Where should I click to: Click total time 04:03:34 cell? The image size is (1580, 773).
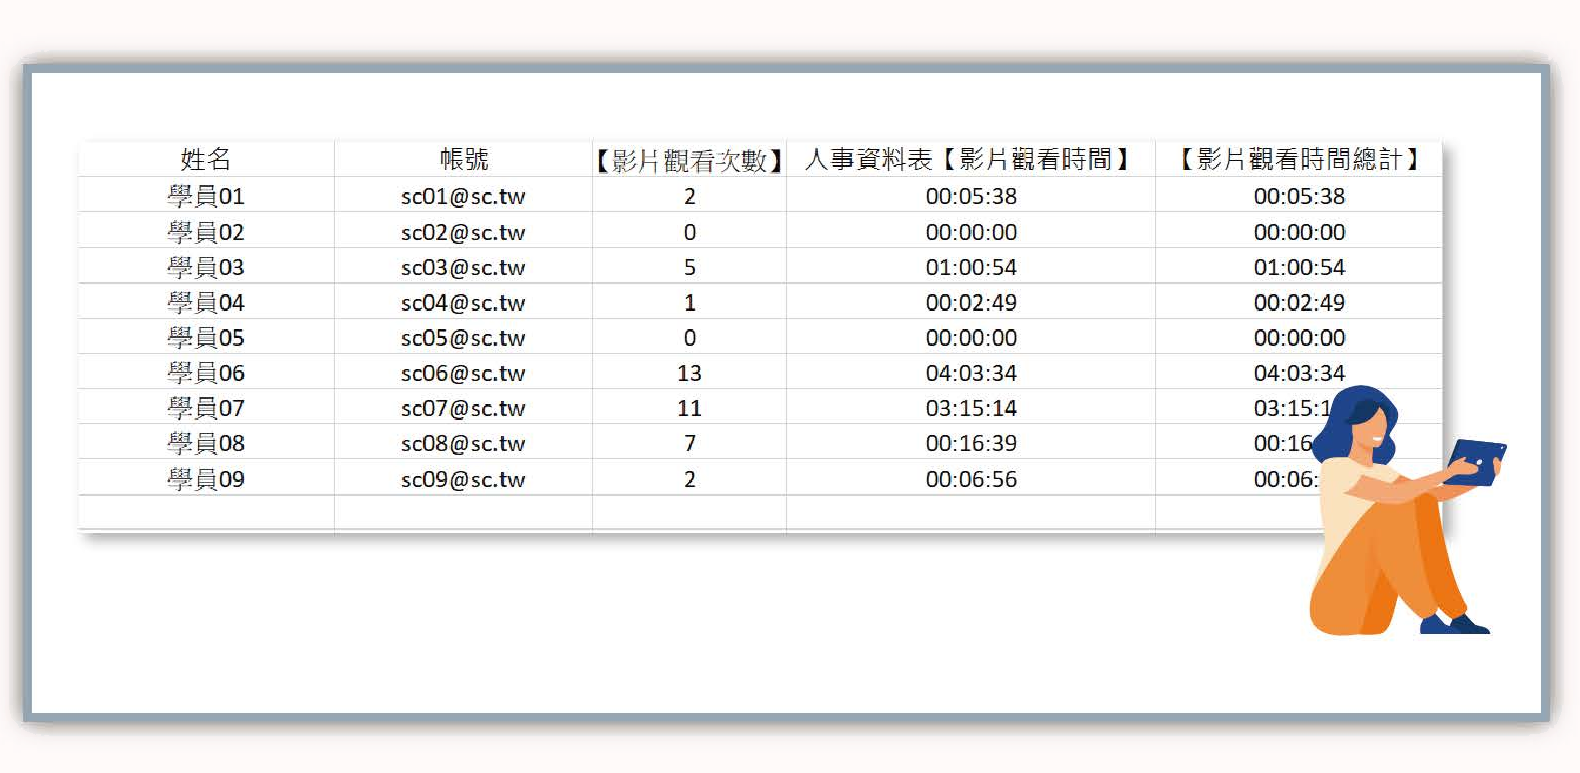[x=1299, y=373]
